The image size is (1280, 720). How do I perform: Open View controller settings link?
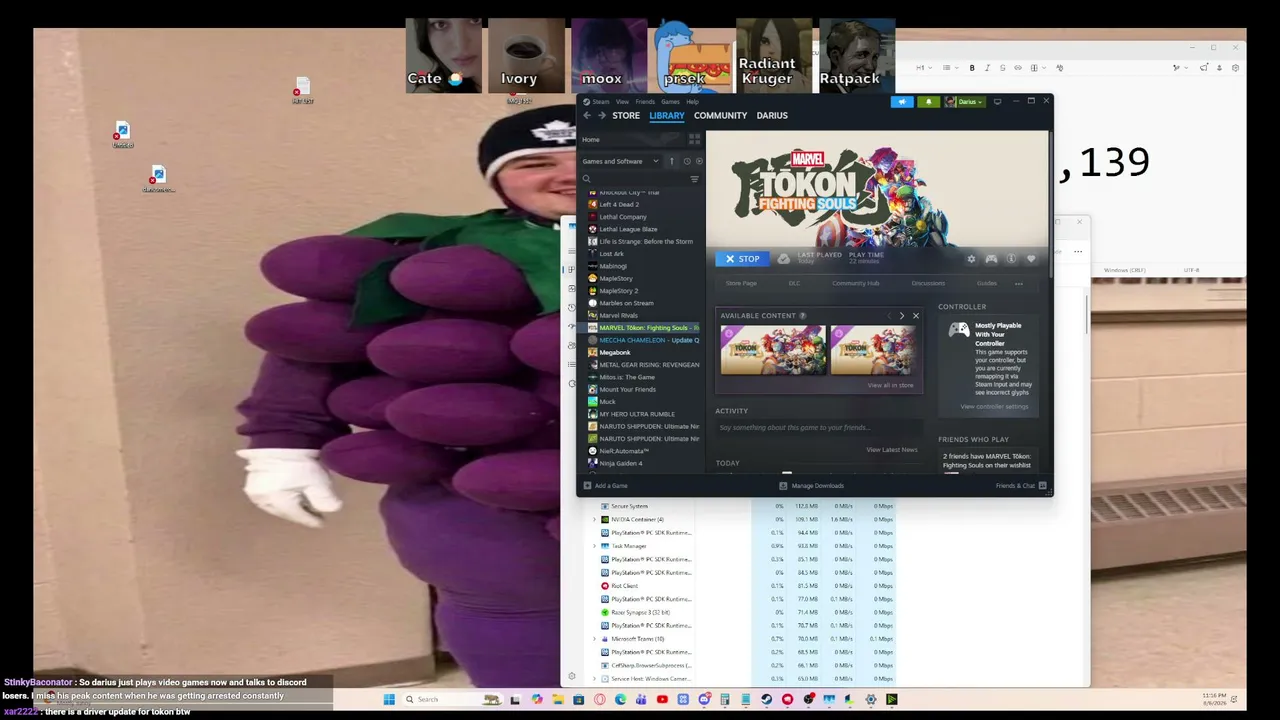(x=994, y=406)
